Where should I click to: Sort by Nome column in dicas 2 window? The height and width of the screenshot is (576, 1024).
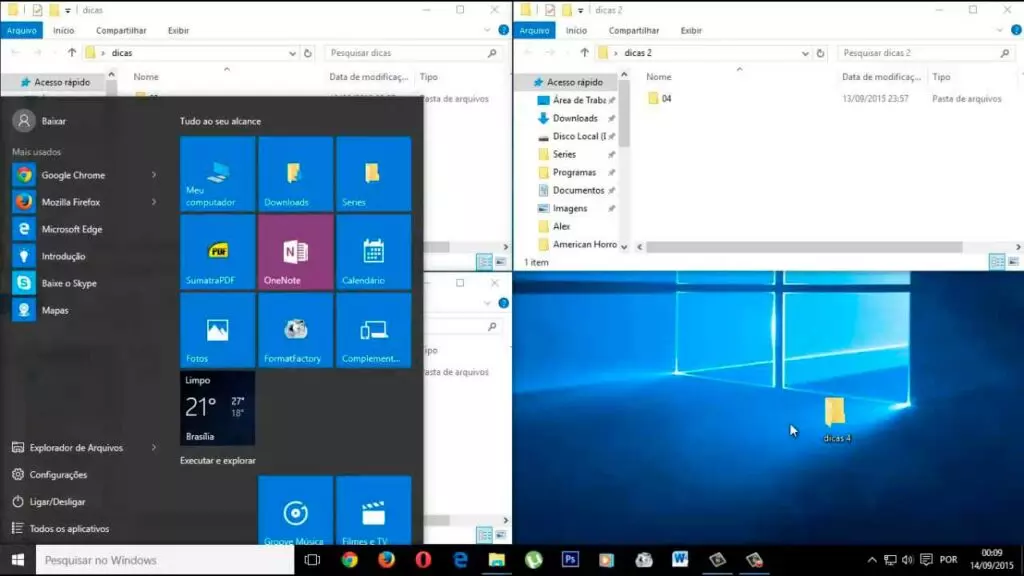tap(658, 76)
